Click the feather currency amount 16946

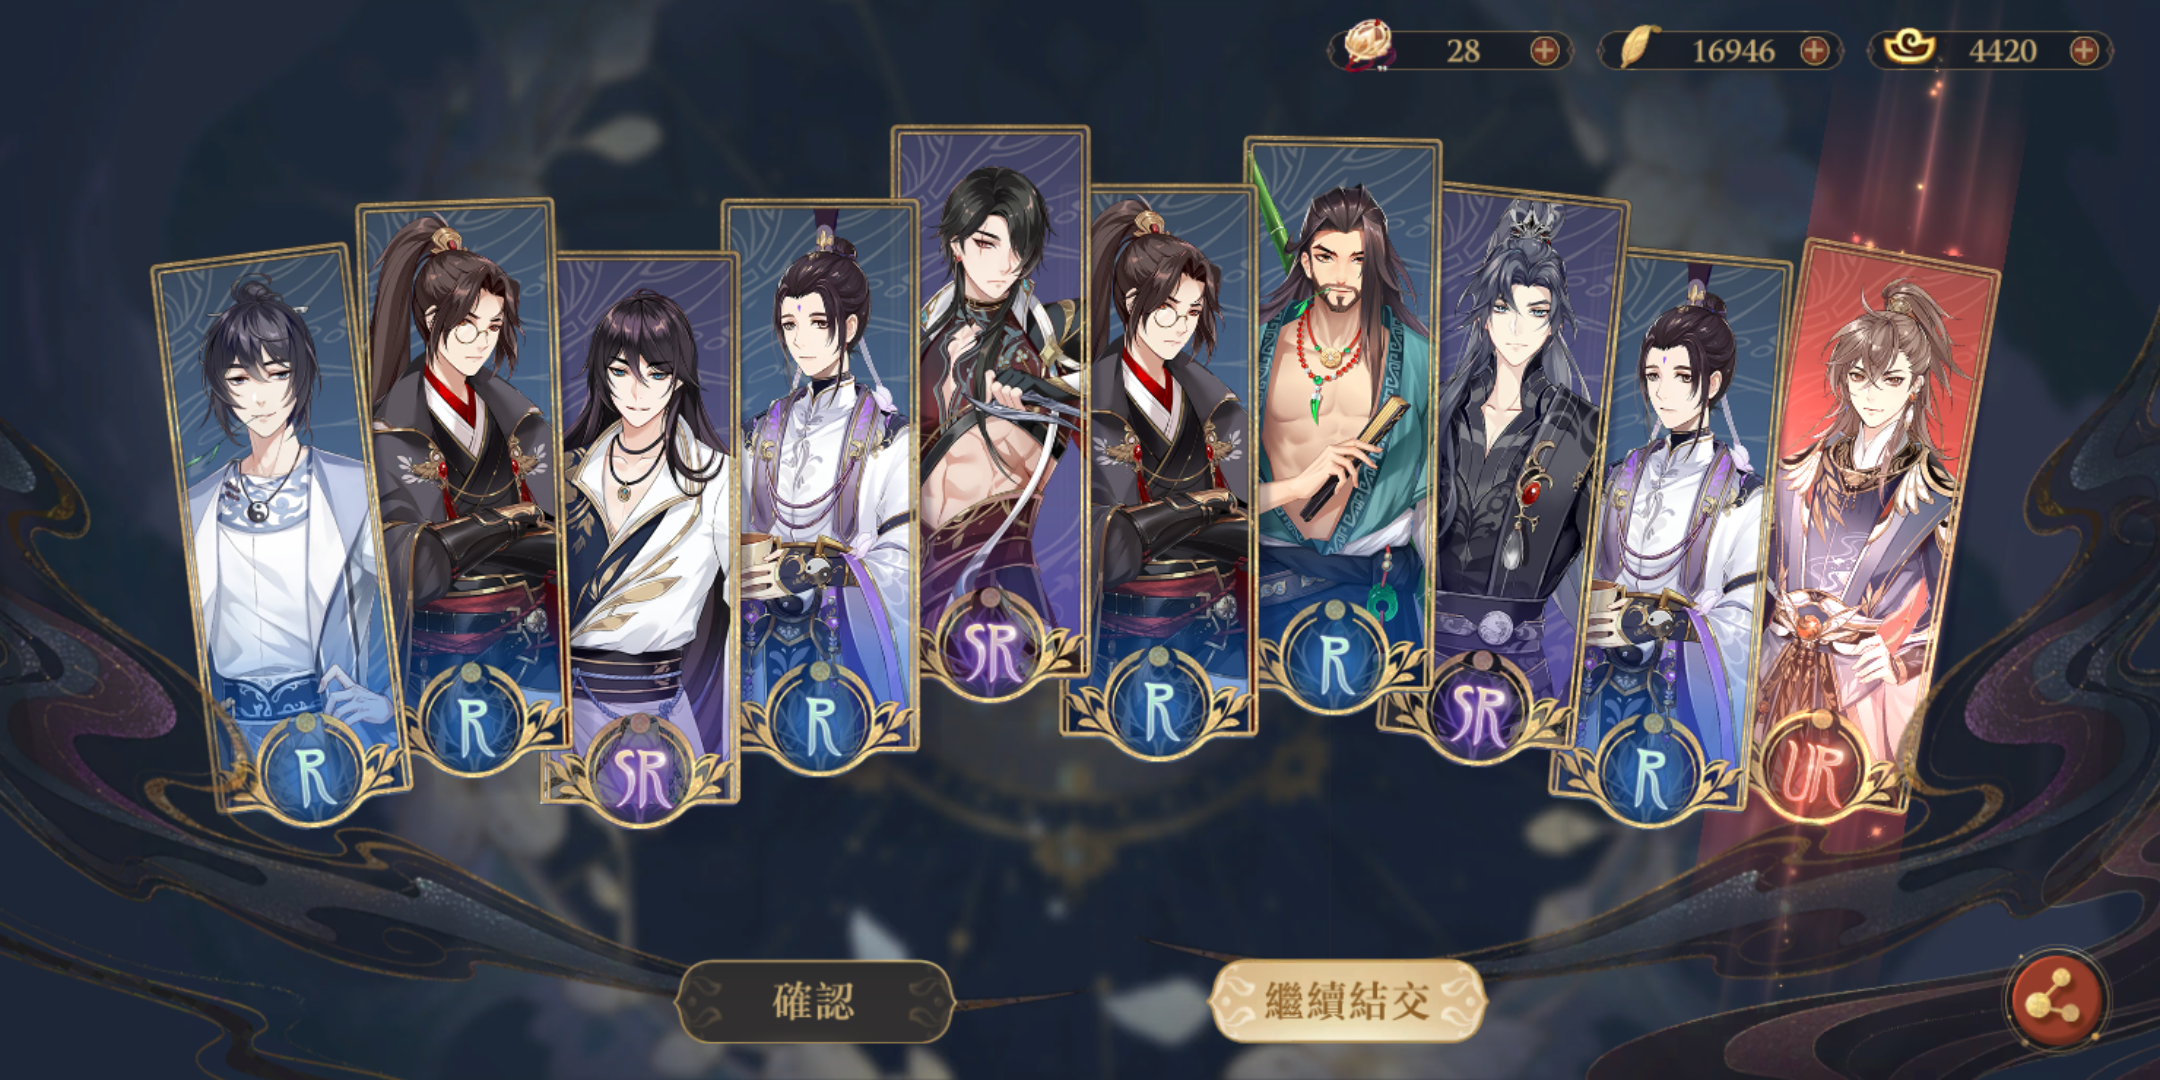[1733, 50]
